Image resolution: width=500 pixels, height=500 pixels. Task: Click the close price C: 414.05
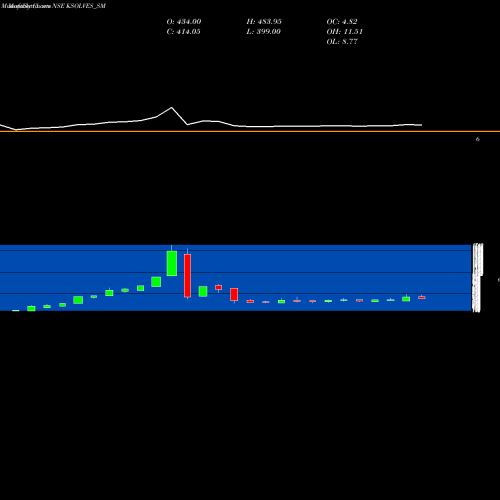click(x=183, y=31)
